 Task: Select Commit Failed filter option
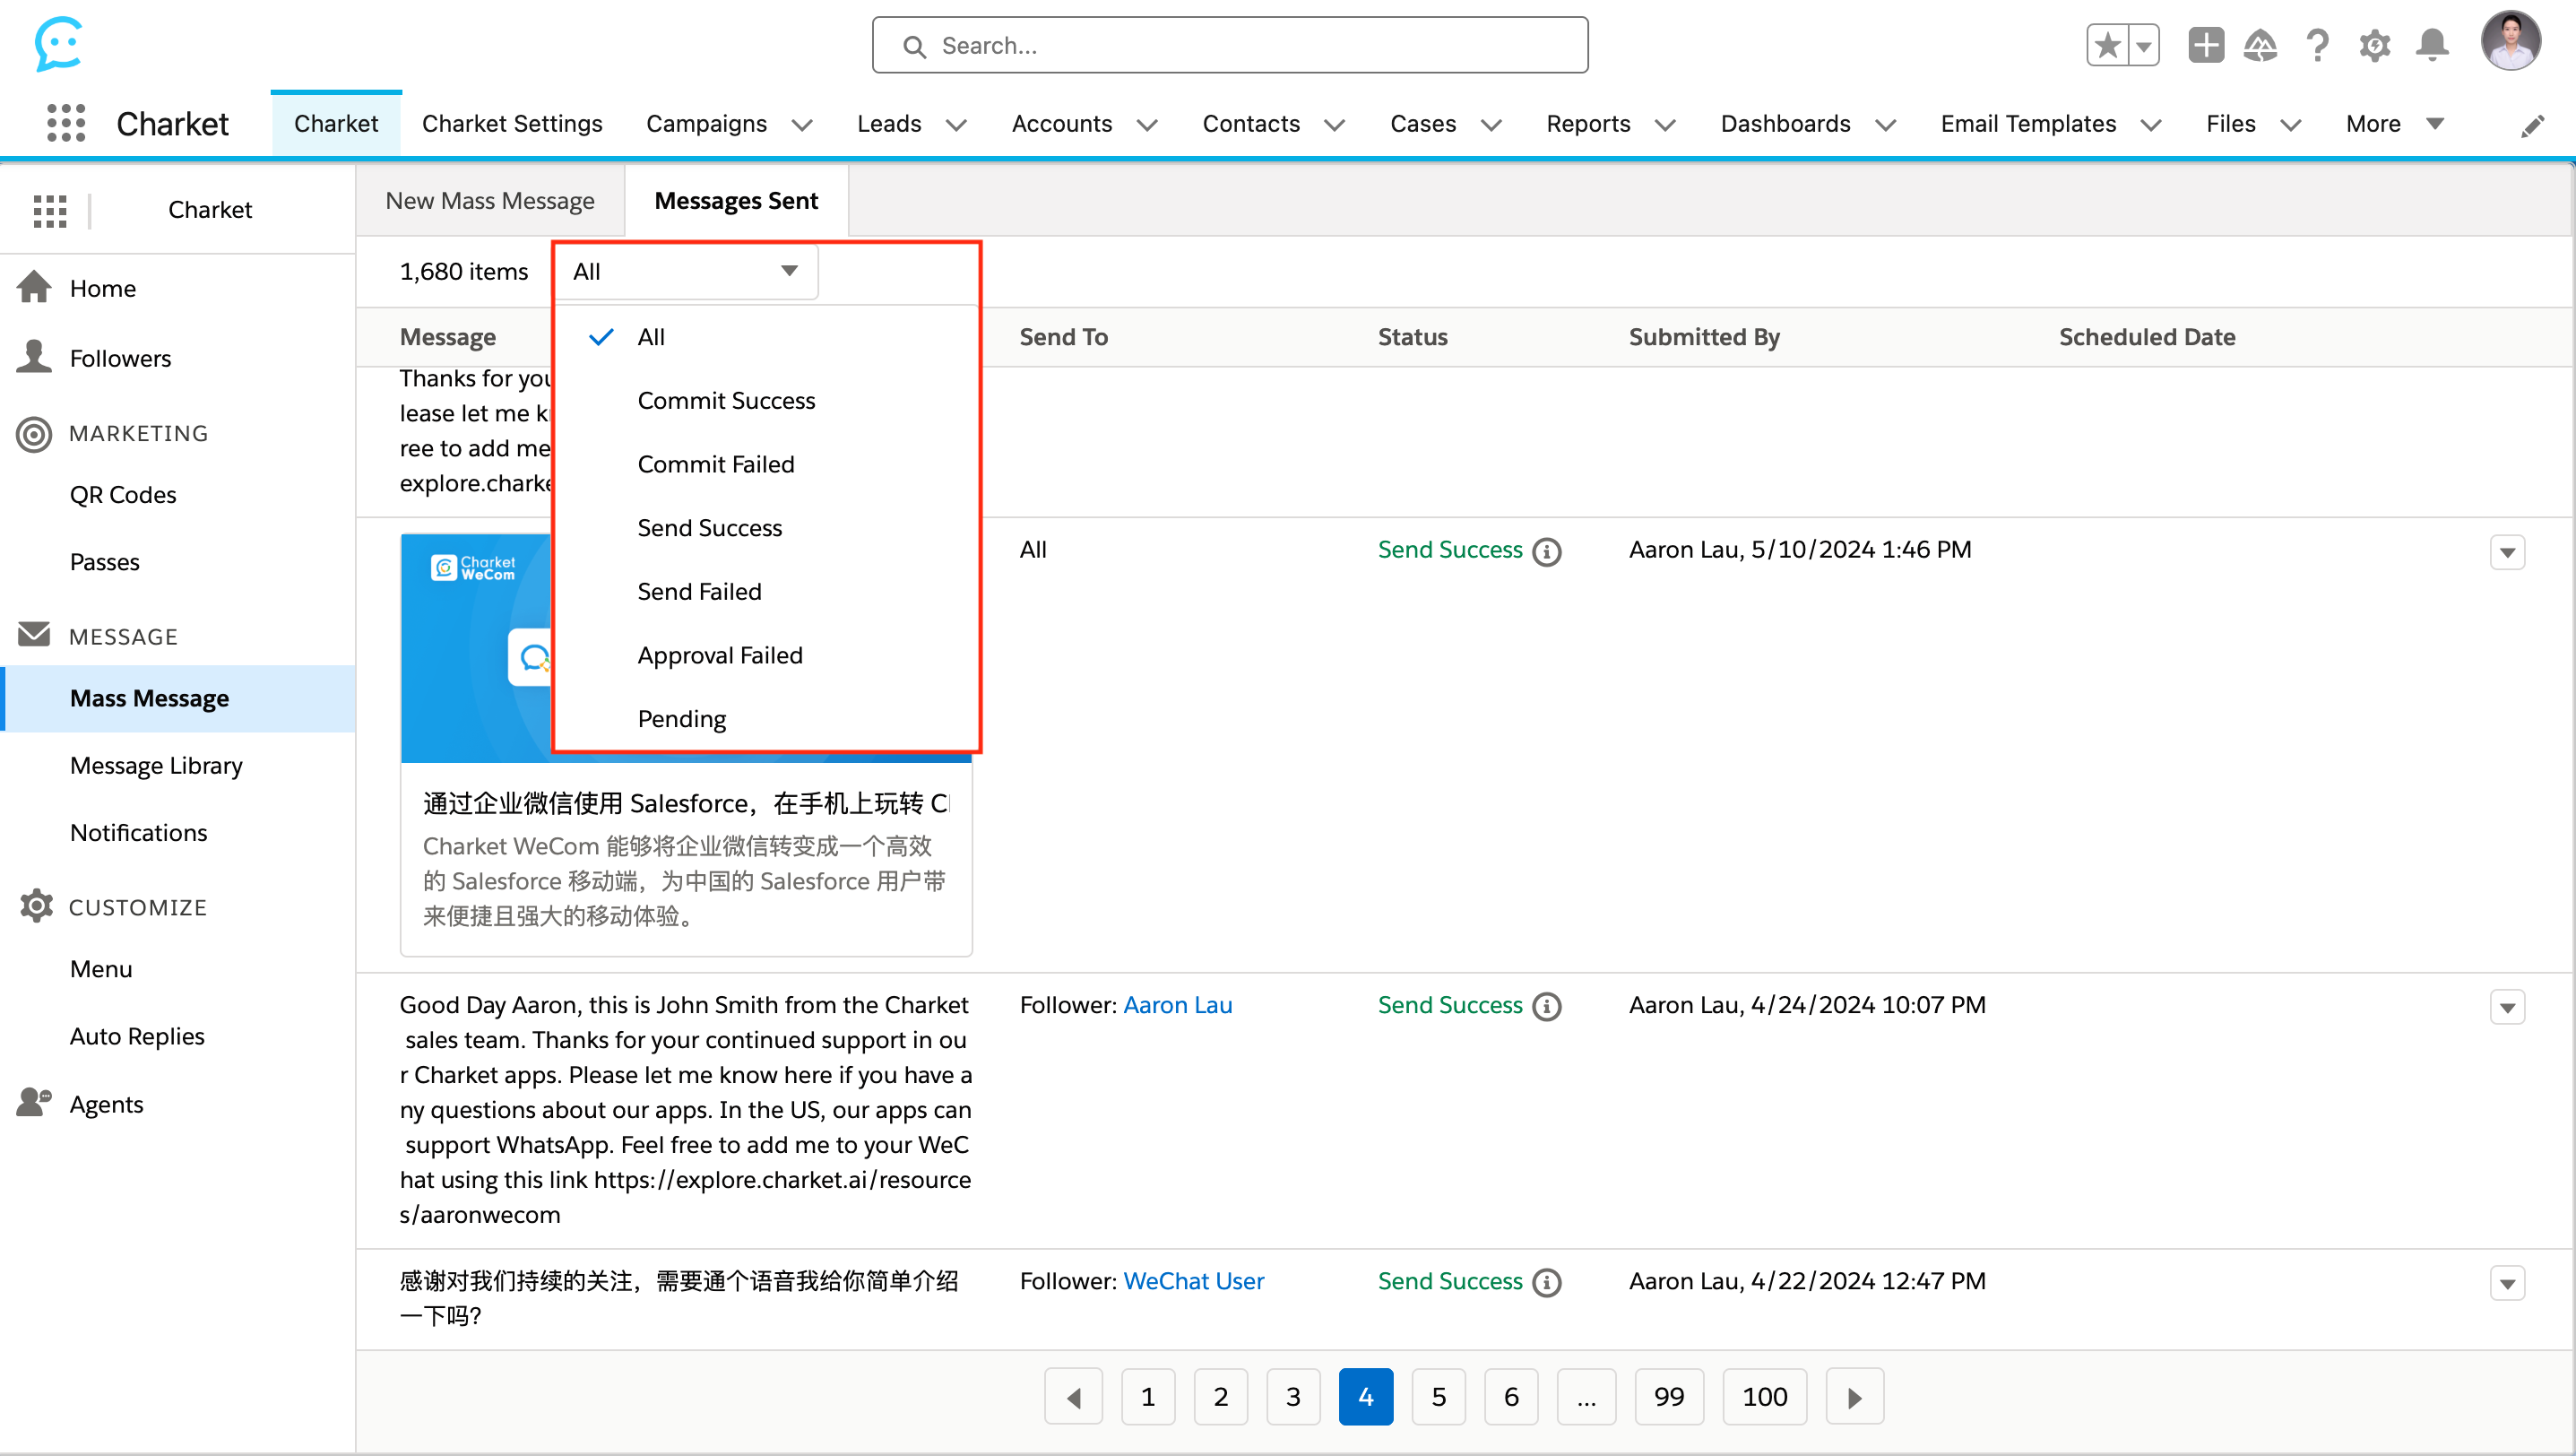coord(766,465)
